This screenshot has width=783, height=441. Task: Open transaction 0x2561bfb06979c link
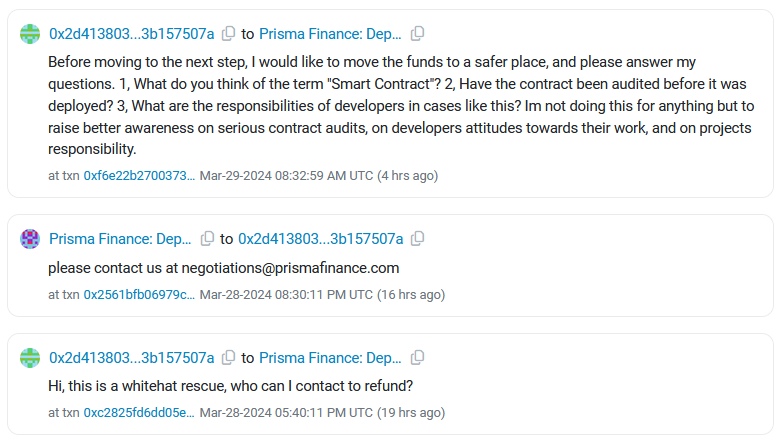[x=139, y=295]
